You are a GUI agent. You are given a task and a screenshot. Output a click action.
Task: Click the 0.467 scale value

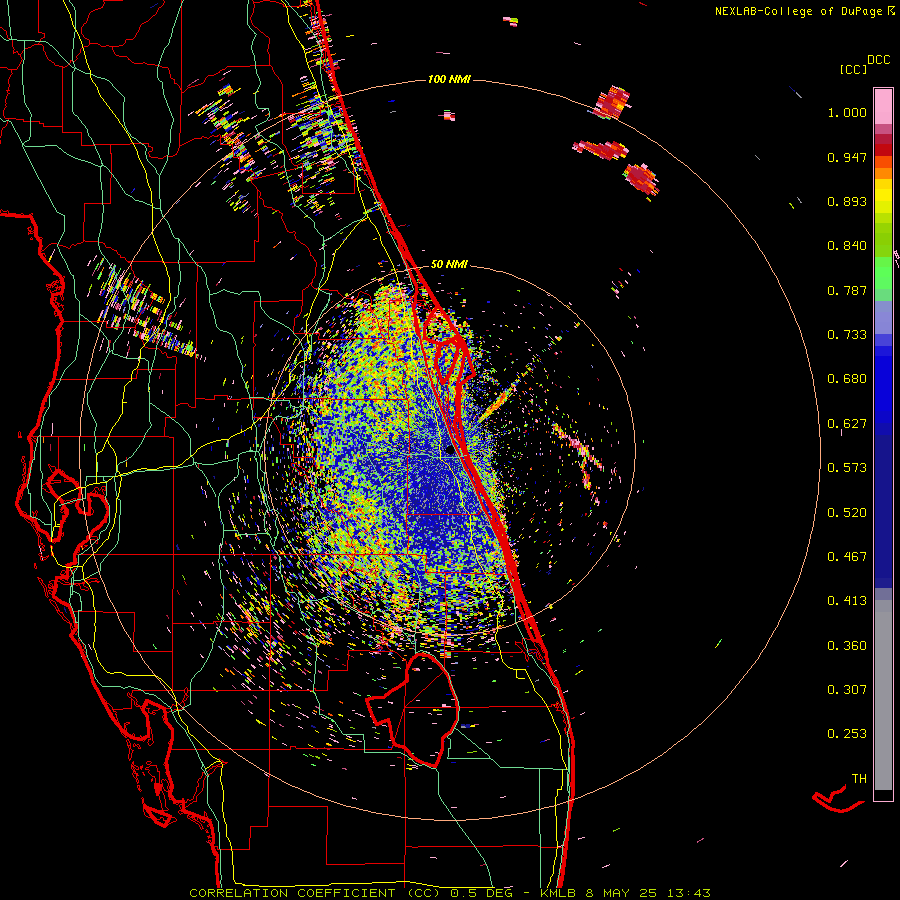(x=847, y=557)
